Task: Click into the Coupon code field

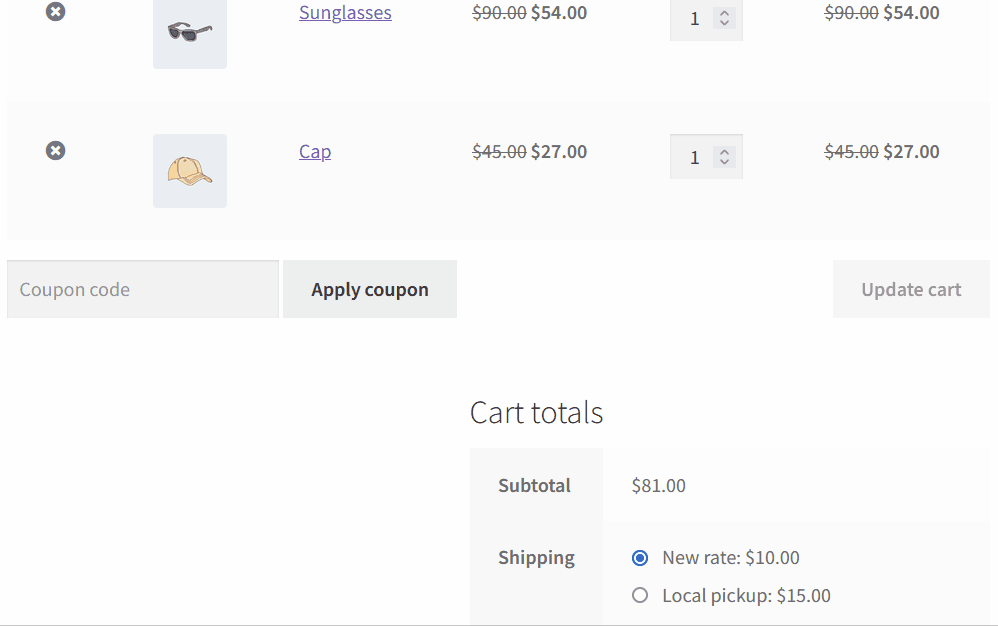Action: tap(143, 289)
